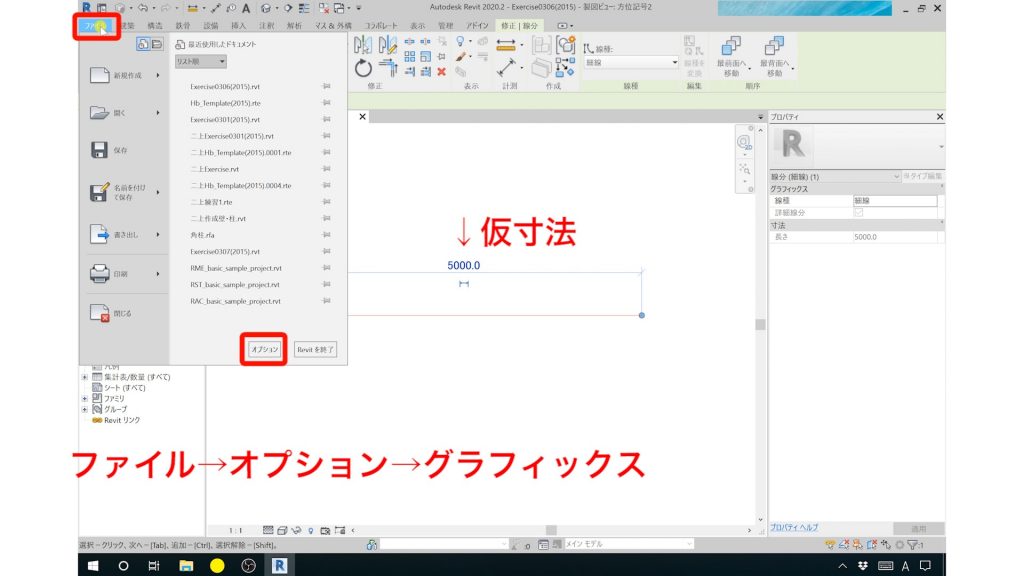Click the Revit を終了 button
This screenshot has height=576, width=1024.
point(315,350)
